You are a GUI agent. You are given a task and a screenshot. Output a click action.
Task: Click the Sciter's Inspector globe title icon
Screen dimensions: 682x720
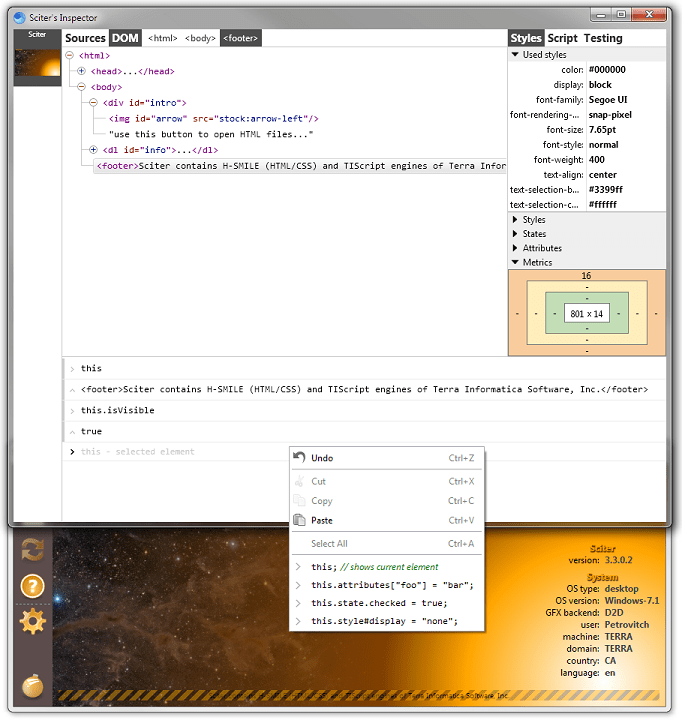pos(20,17)
